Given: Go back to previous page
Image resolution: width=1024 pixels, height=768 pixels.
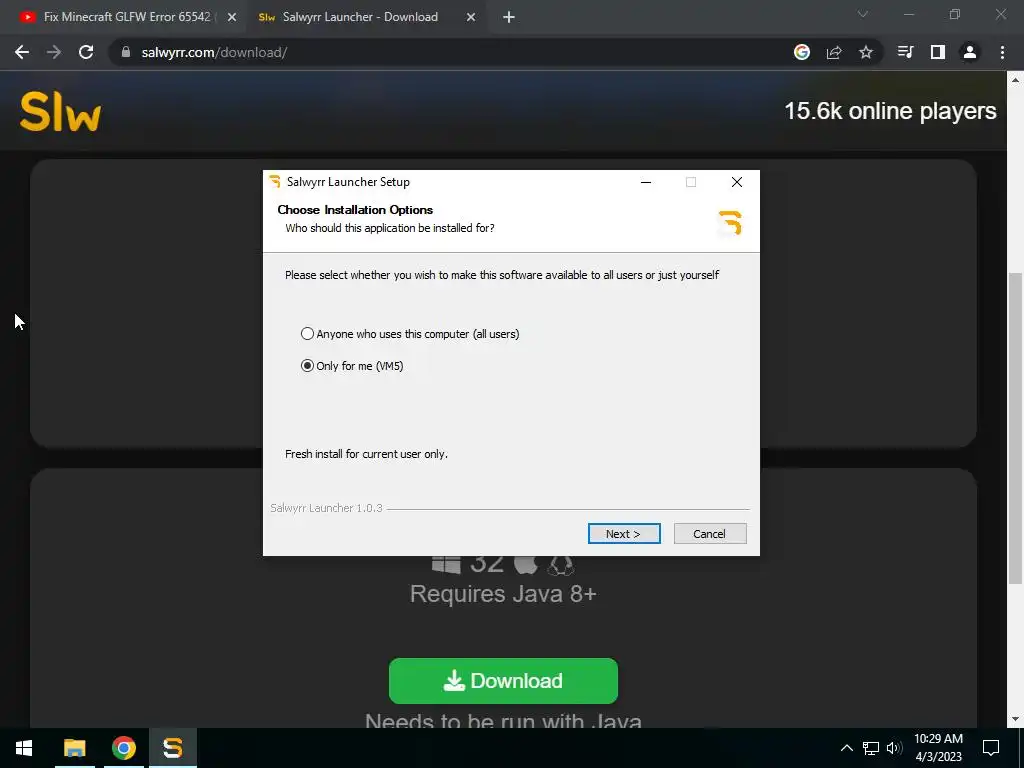Looking at the screenshot, I should [22, 52].
